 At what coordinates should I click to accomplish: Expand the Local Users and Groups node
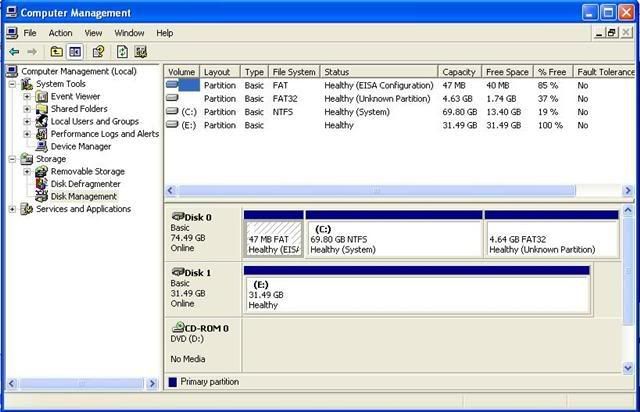tap(28, 122)
